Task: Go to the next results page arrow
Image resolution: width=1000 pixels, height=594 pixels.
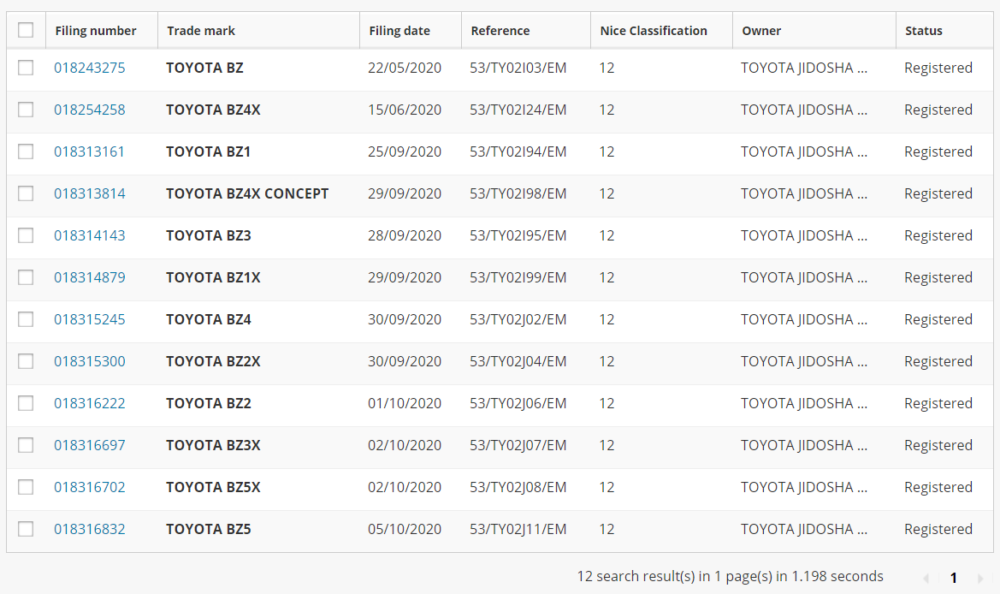Action: pos(980,578)
